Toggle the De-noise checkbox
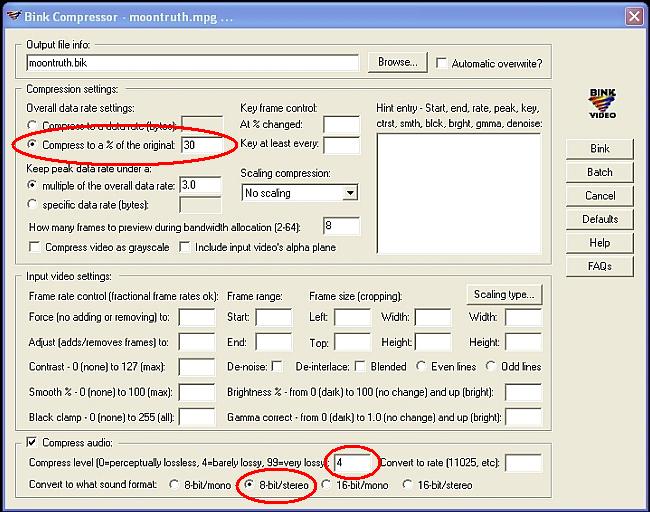Viewport: 650px width, 512px height. 277,366
